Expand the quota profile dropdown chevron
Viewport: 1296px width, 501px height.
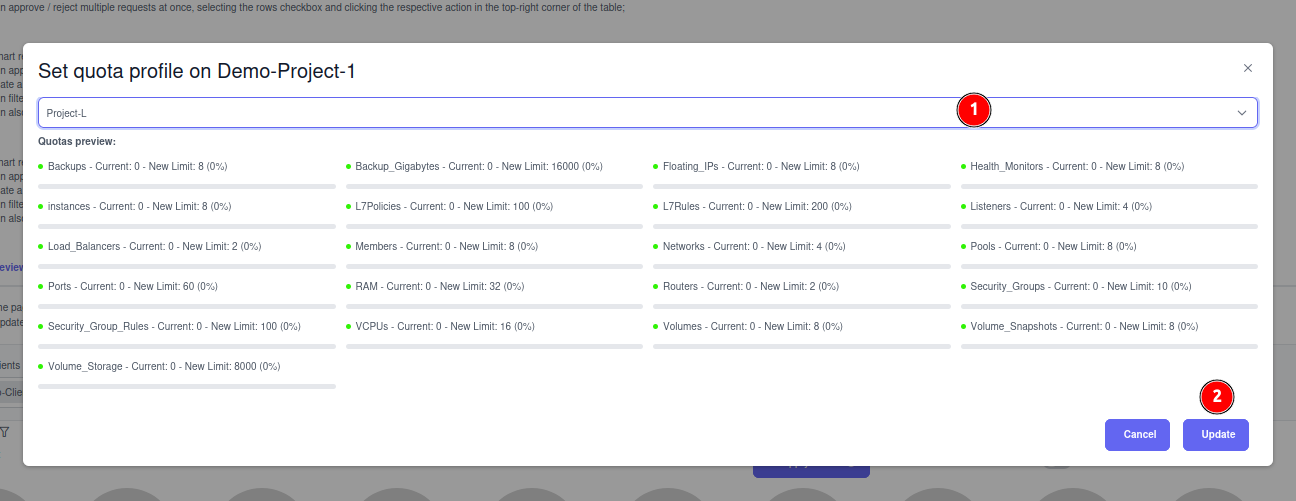tap(1242, 113)
